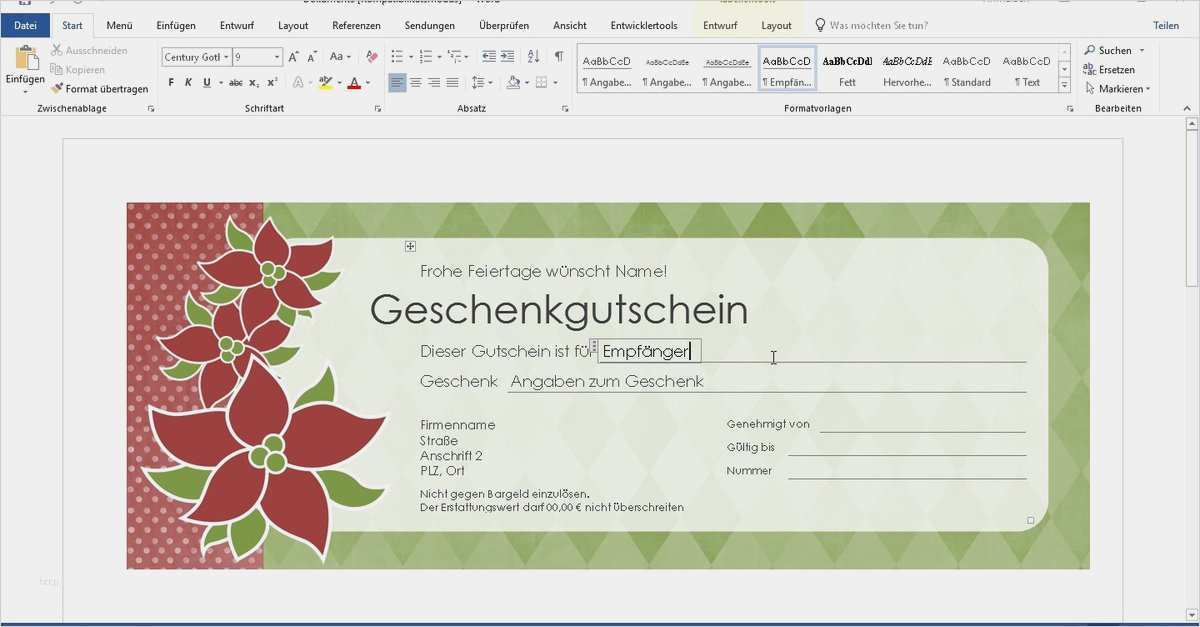This screenshot has width=1200, height=627.
Task: Open the font color swatch dropdown
Action: 367,82
